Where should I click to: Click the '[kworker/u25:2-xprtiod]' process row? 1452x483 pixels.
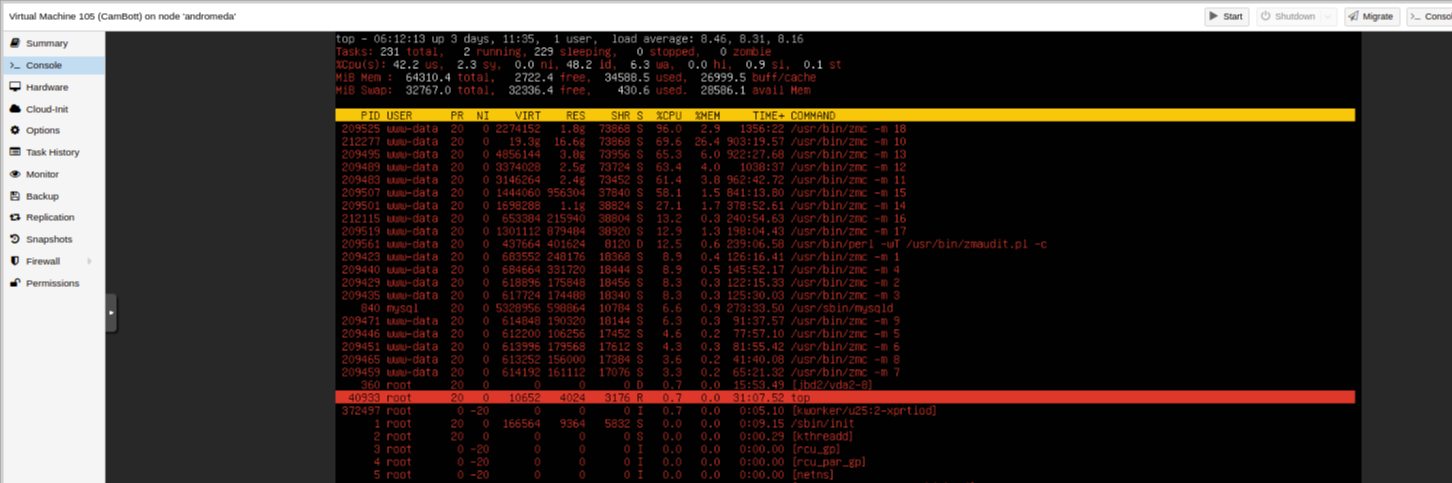tap(845, 410)
